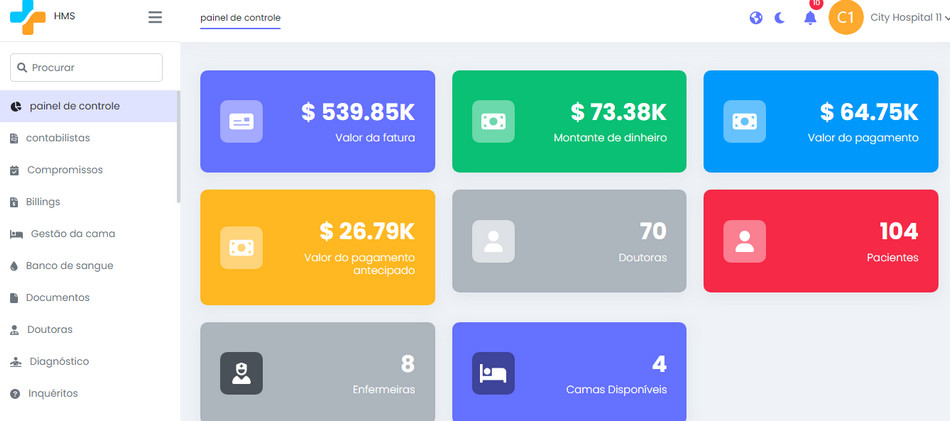Click the sidebar vertical scrollbar
The height and width of the screenshot is (421, 950).
point(178,147)
